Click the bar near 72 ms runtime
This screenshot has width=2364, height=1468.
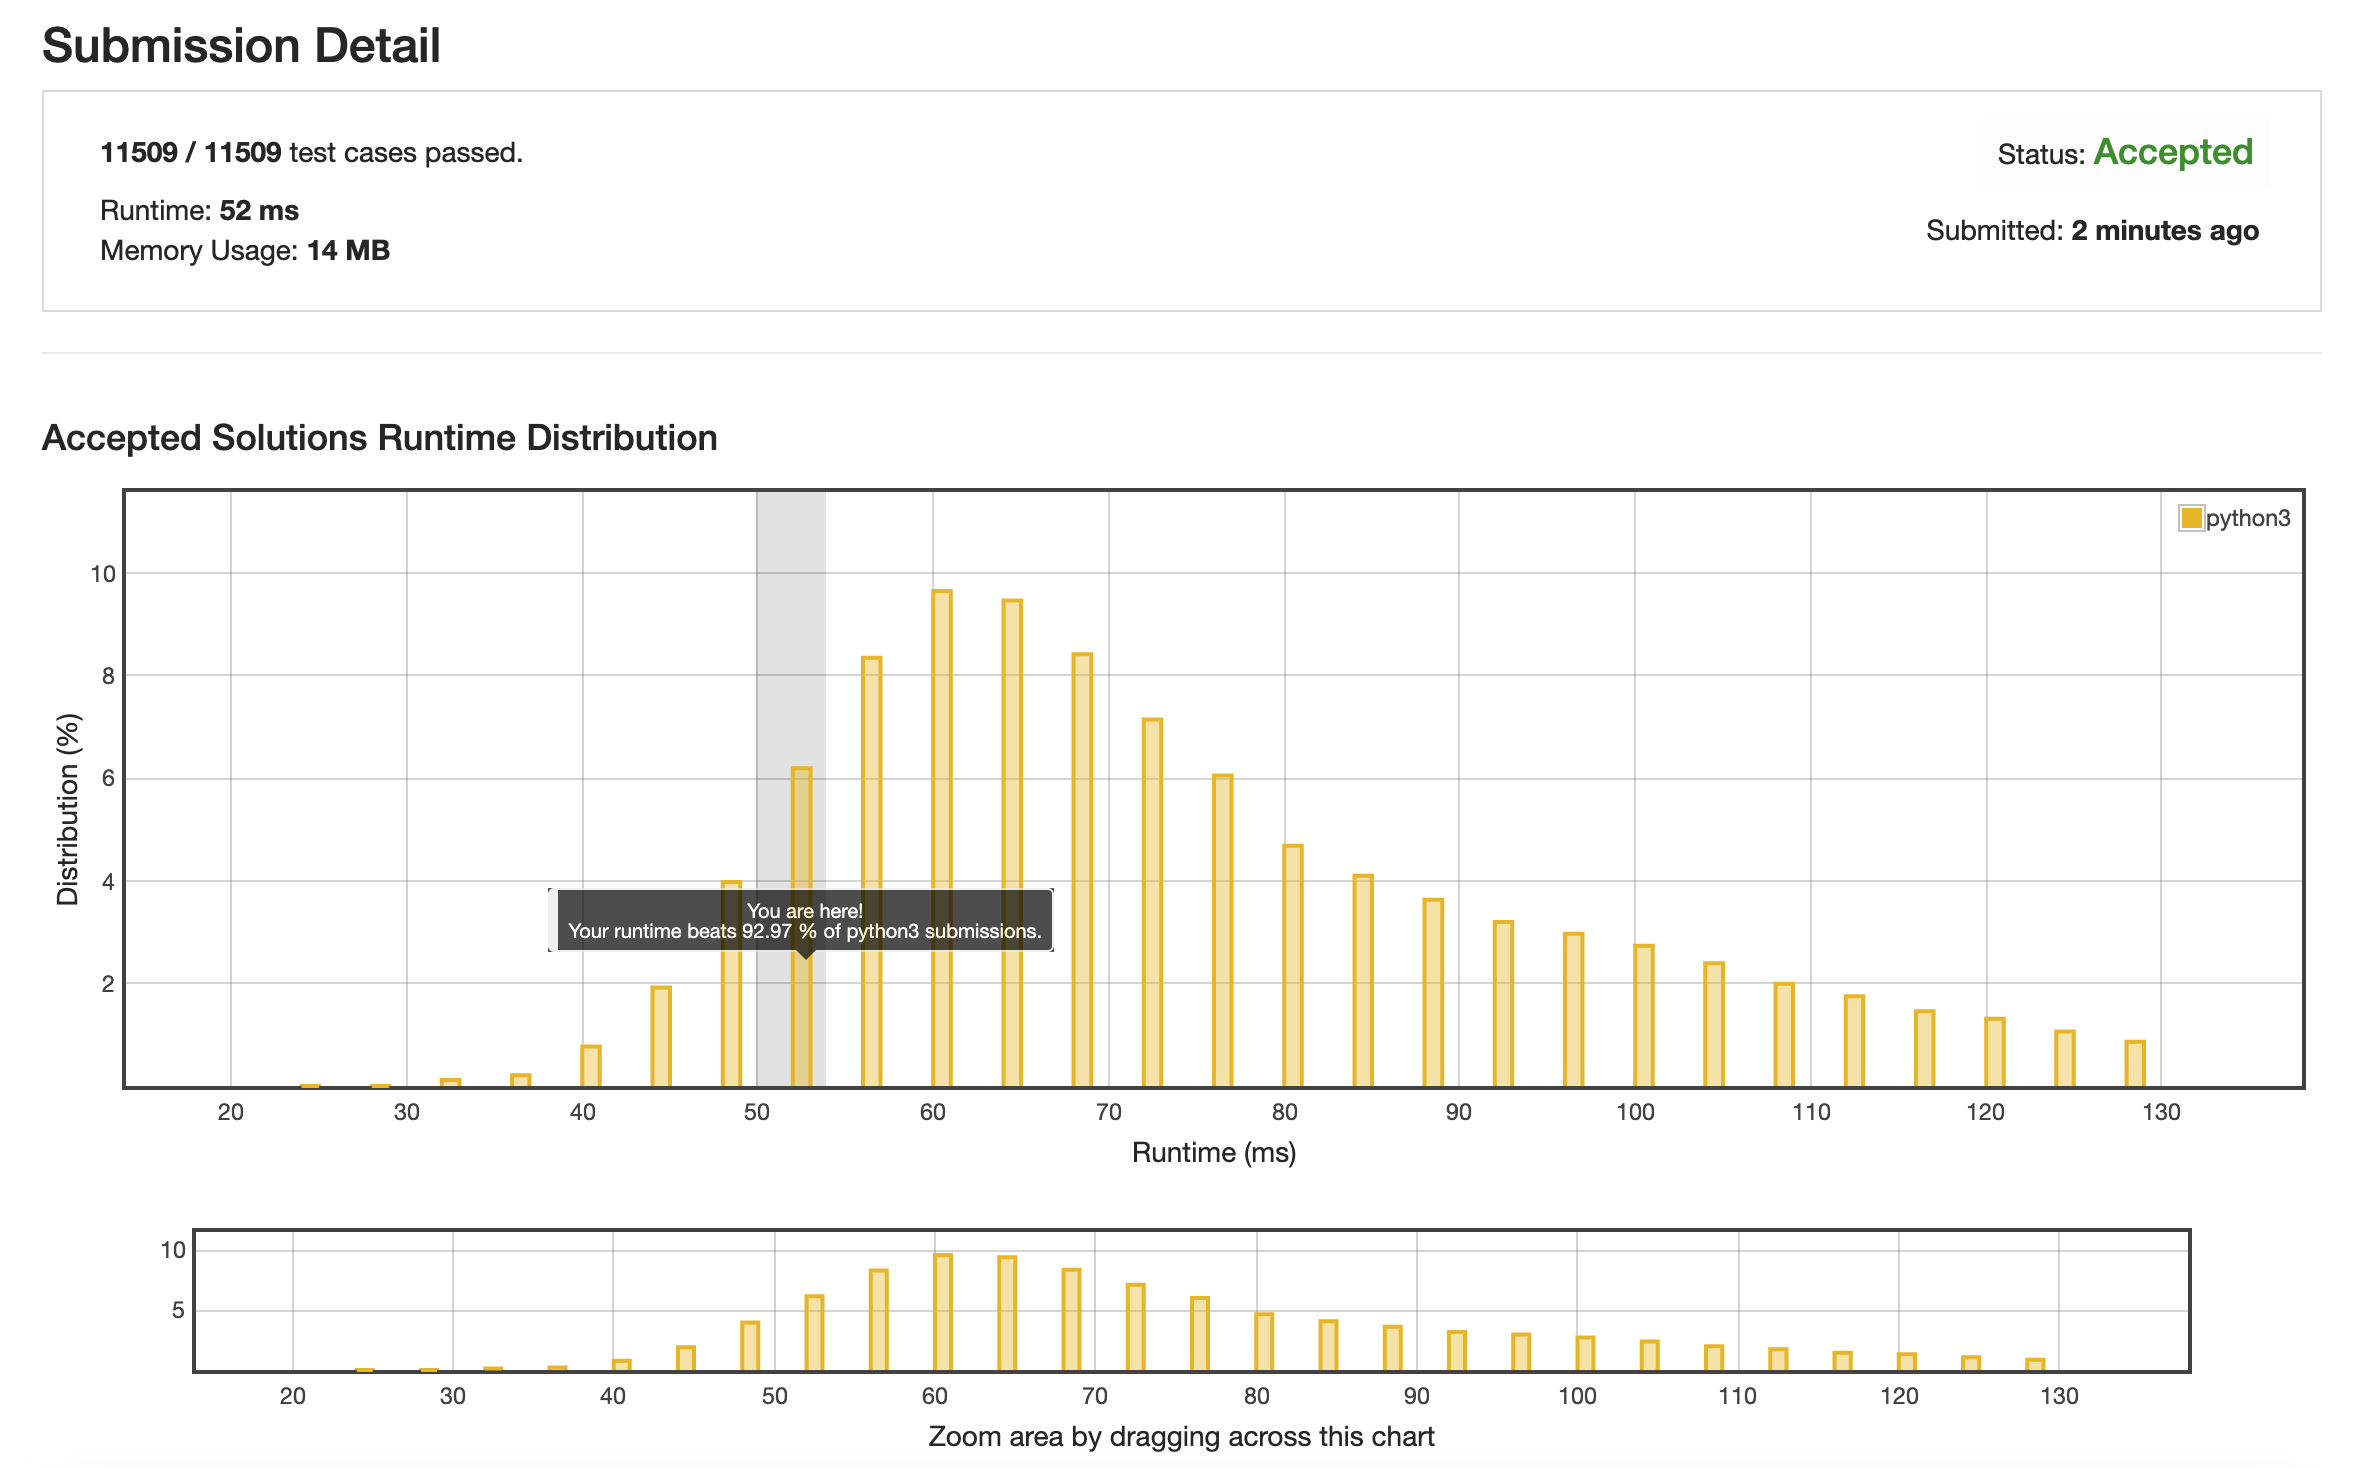1152,901
